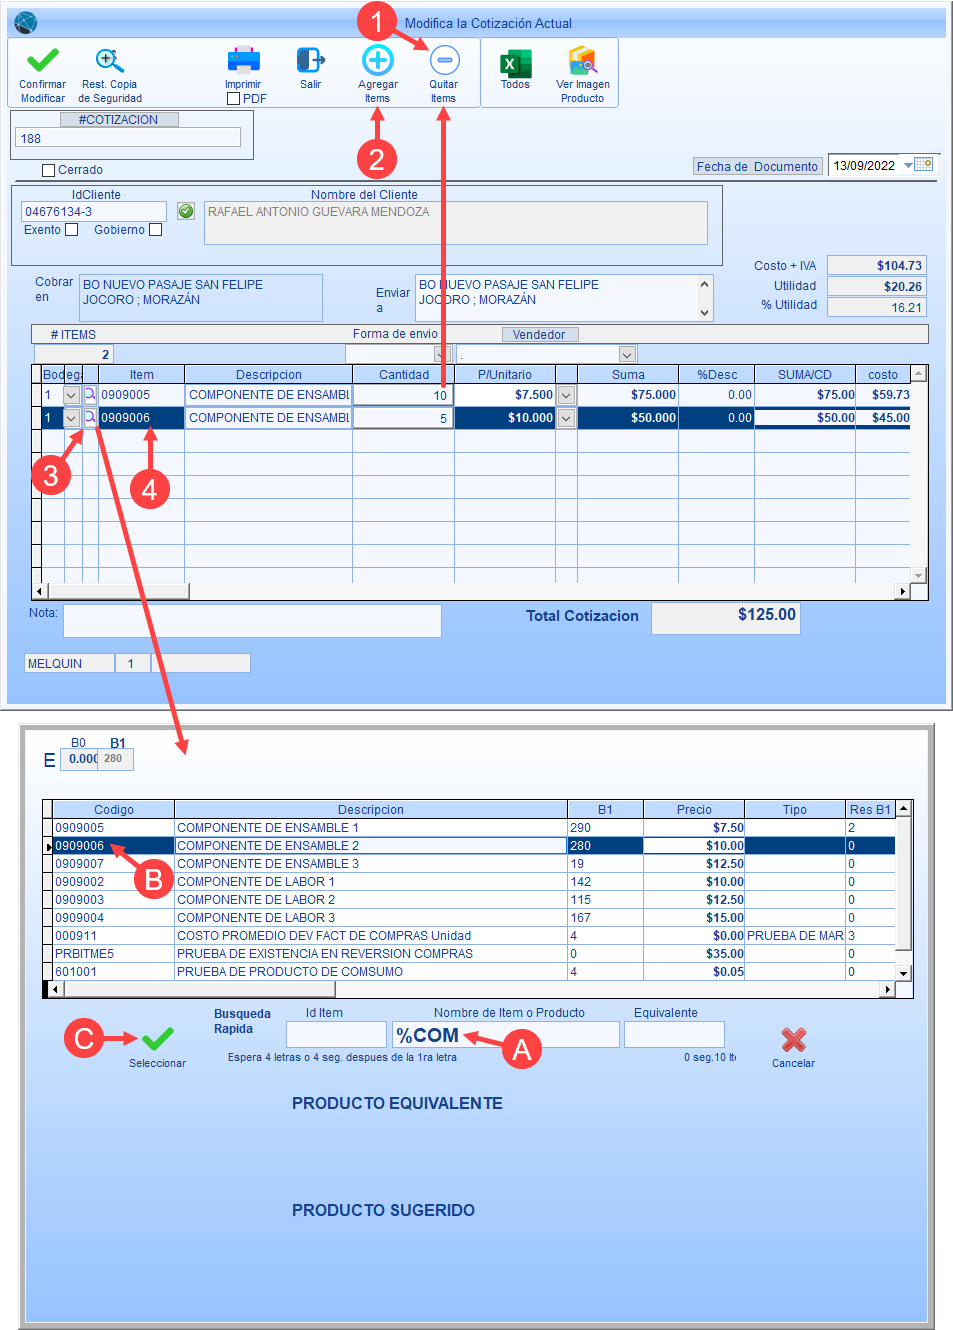The width and height of the screenshot is (953, 1330).
Task: Select PRUEBA DE EXISTENCIA EN REVERSION COMPRAS row
Action: [x=473, y=954]
